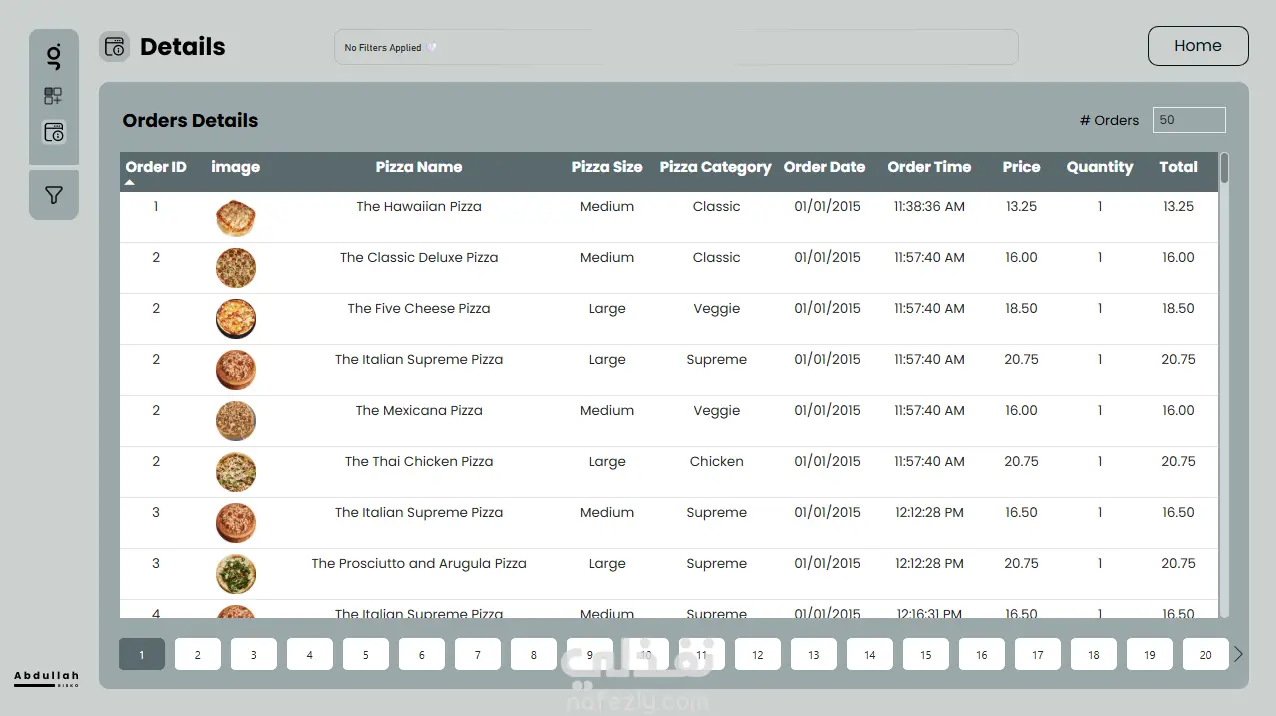Viewport: 1276px width, 716px height.
Task: Open the dashboard overview icon in sidebar
Action: click(53, 96)
